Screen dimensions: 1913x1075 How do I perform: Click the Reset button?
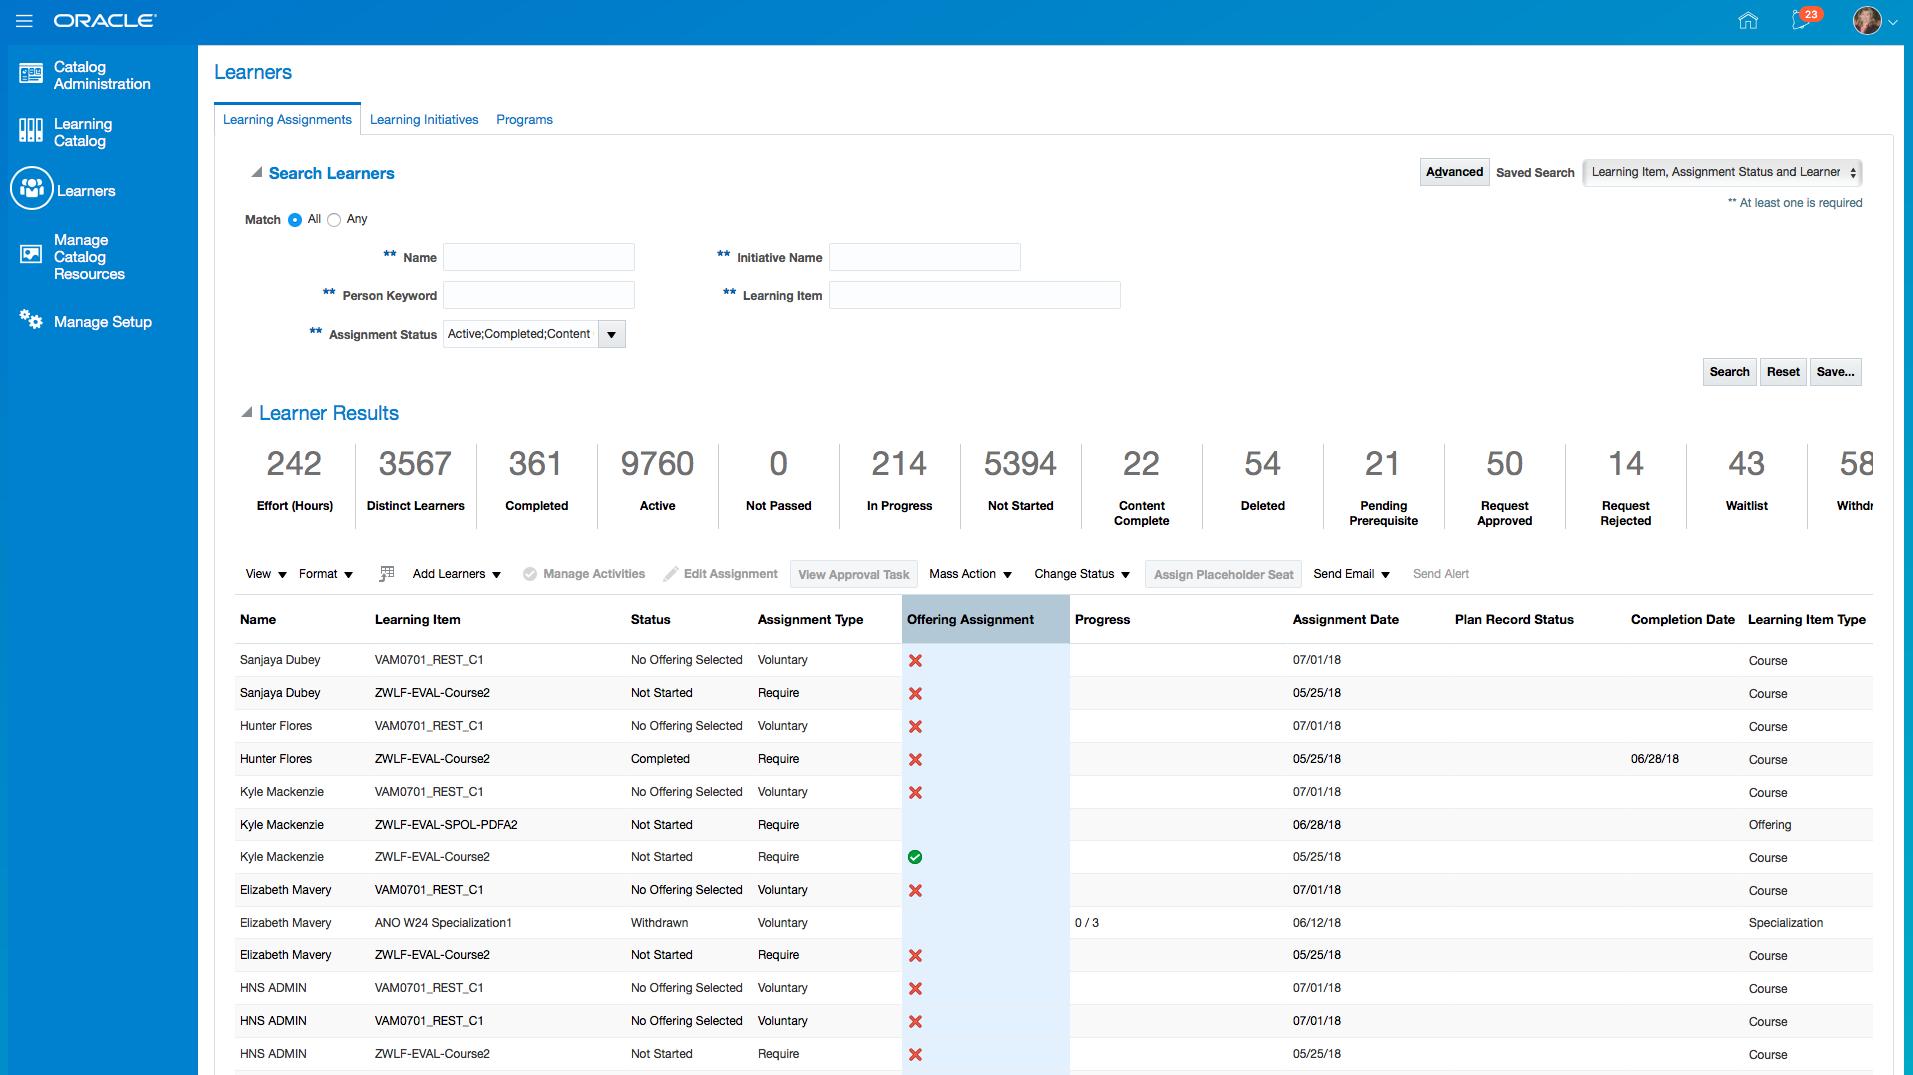click(1782, 372)
